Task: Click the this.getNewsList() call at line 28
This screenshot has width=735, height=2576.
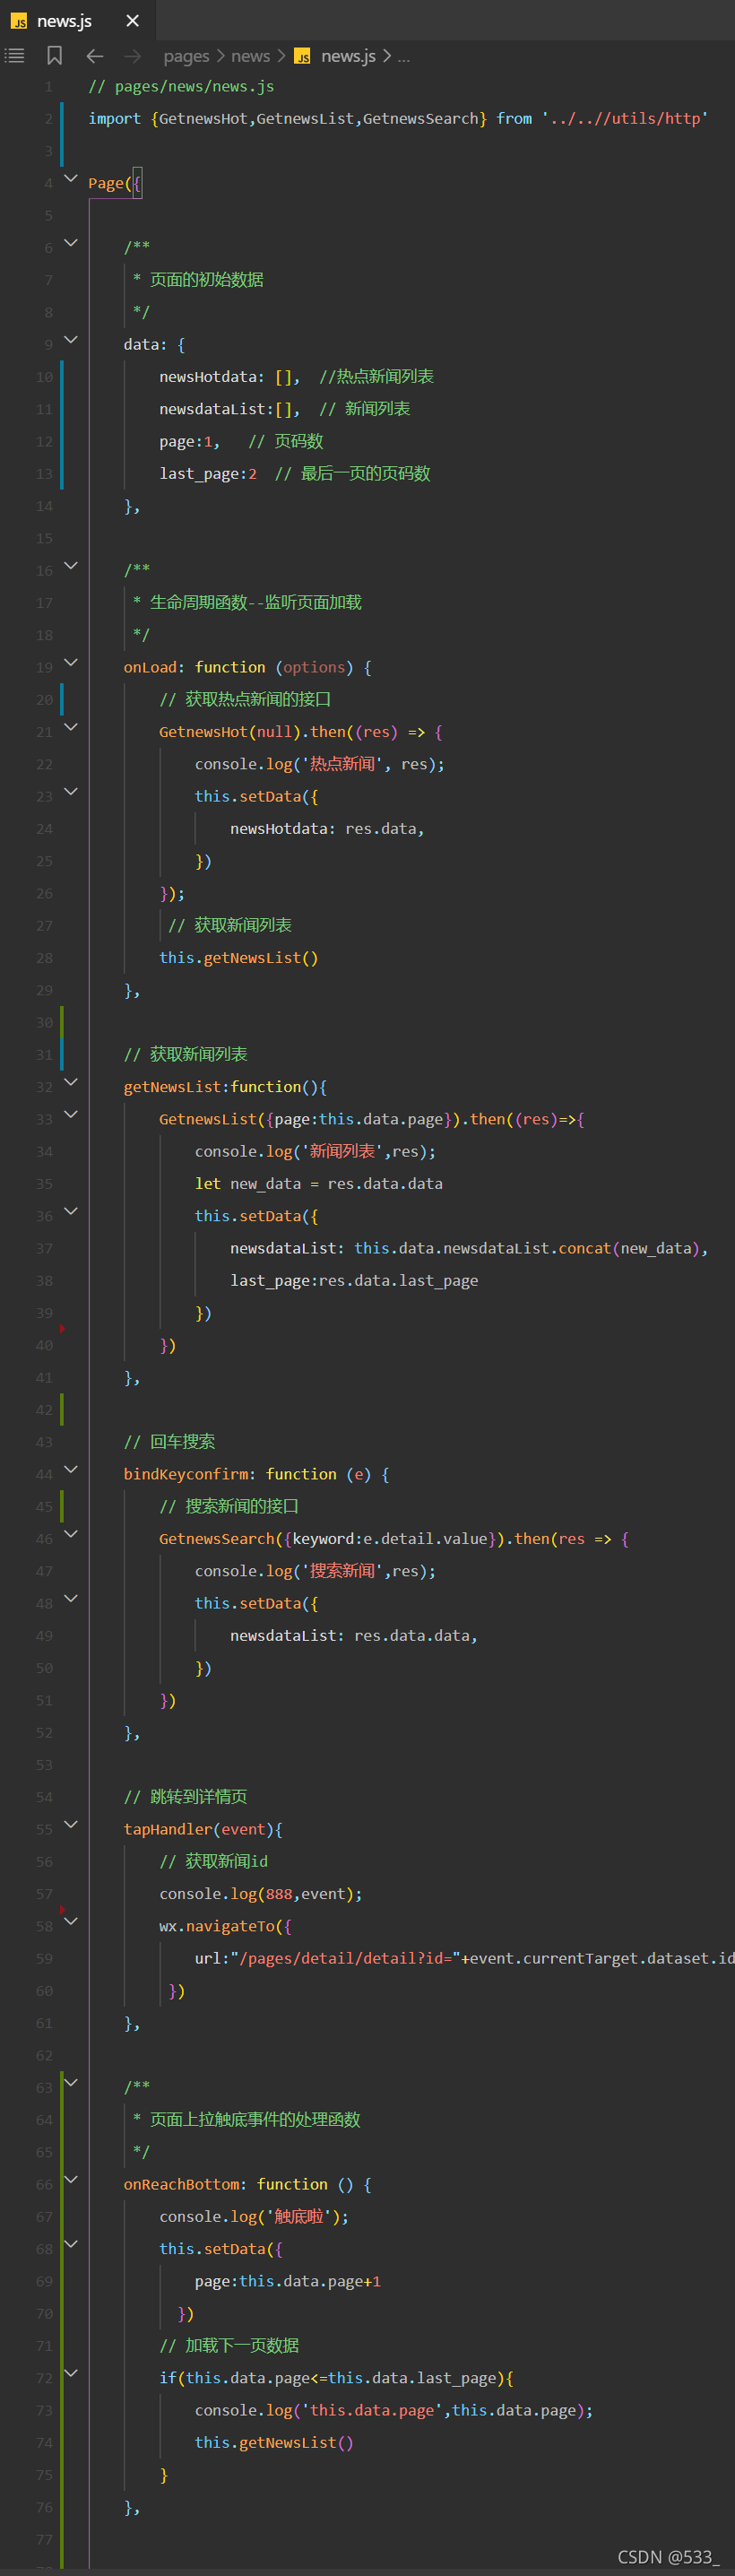Action: coord(239,958)
